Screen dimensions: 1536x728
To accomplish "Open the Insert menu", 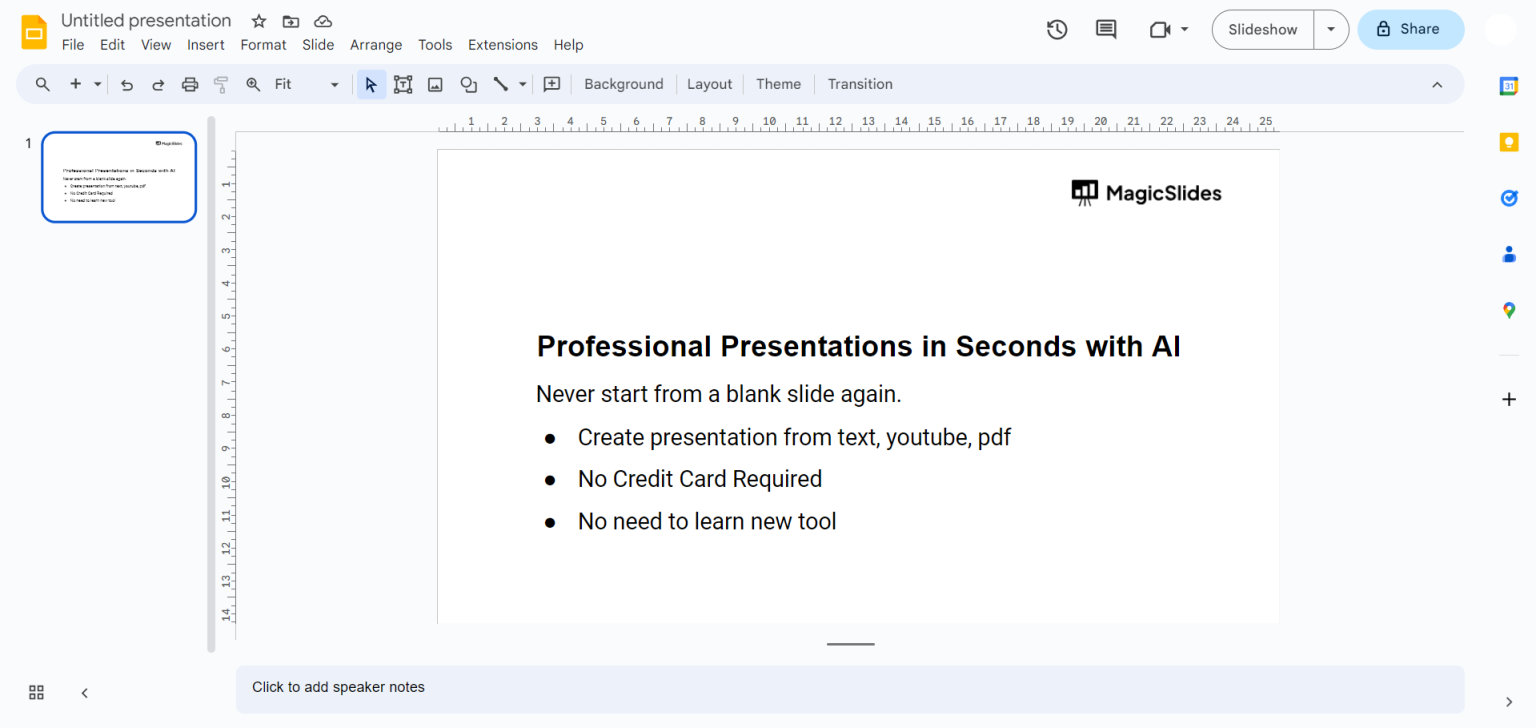I will [x=206, y=45].
